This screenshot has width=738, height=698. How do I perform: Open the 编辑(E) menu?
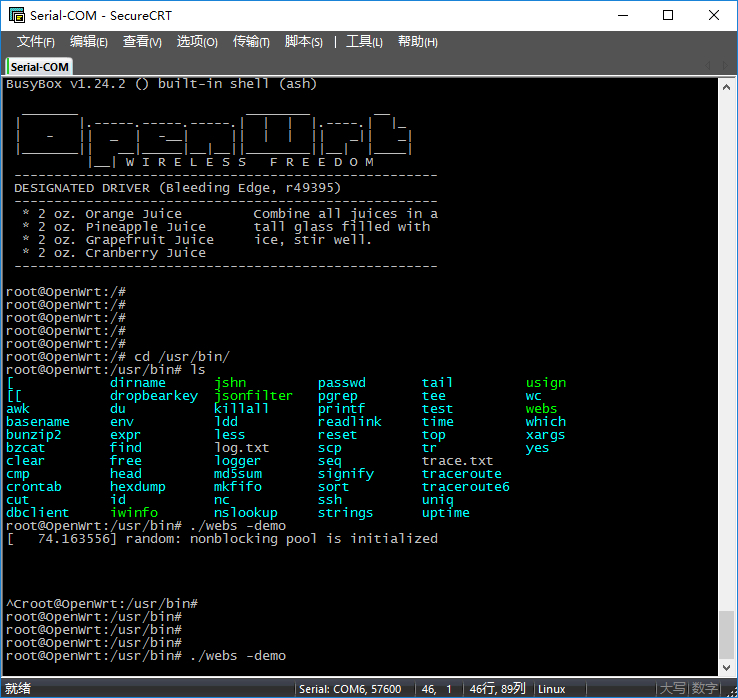(89, 41)
